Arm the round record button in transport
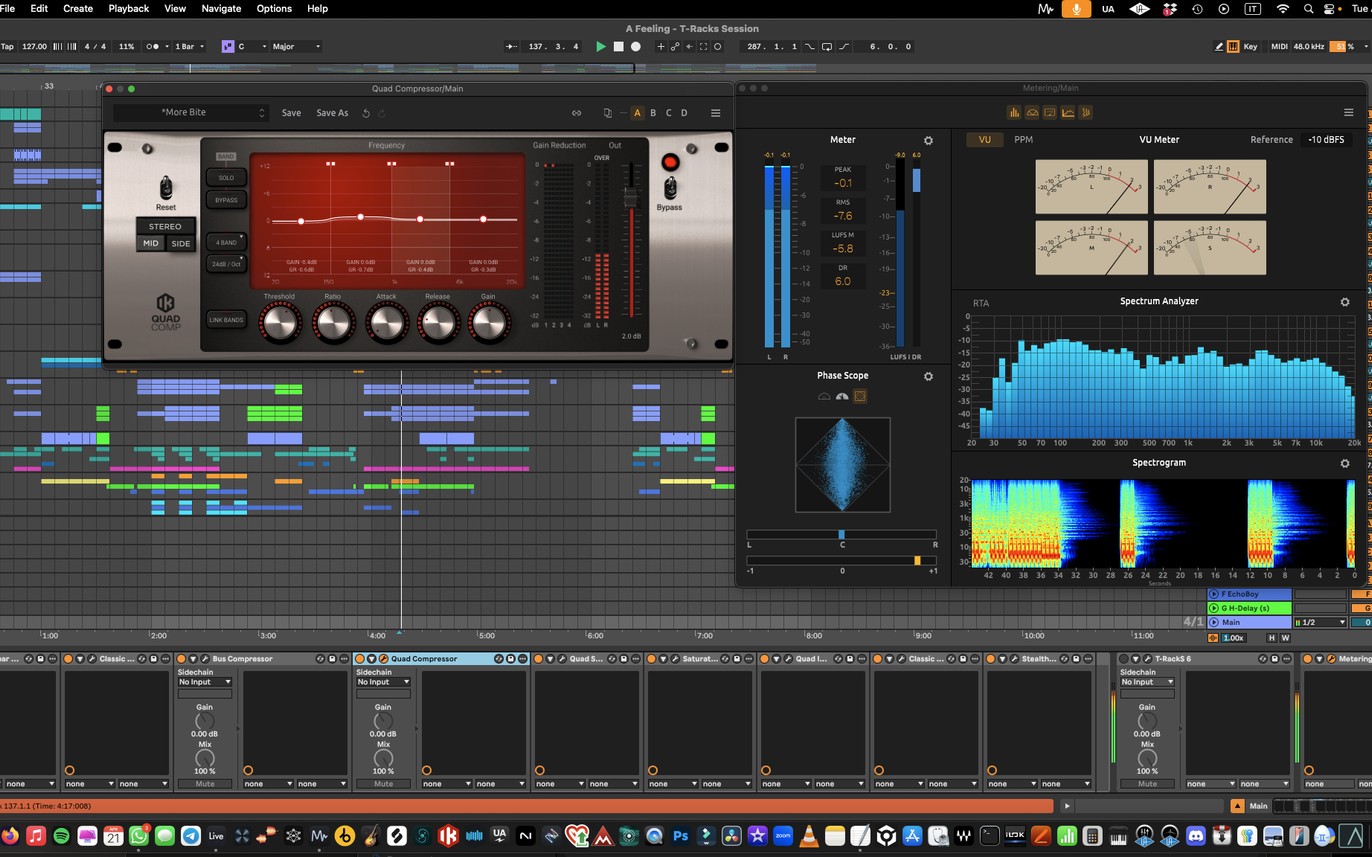Image resolution: width=1372 pixels, height=857 pixels. (636, 47)
